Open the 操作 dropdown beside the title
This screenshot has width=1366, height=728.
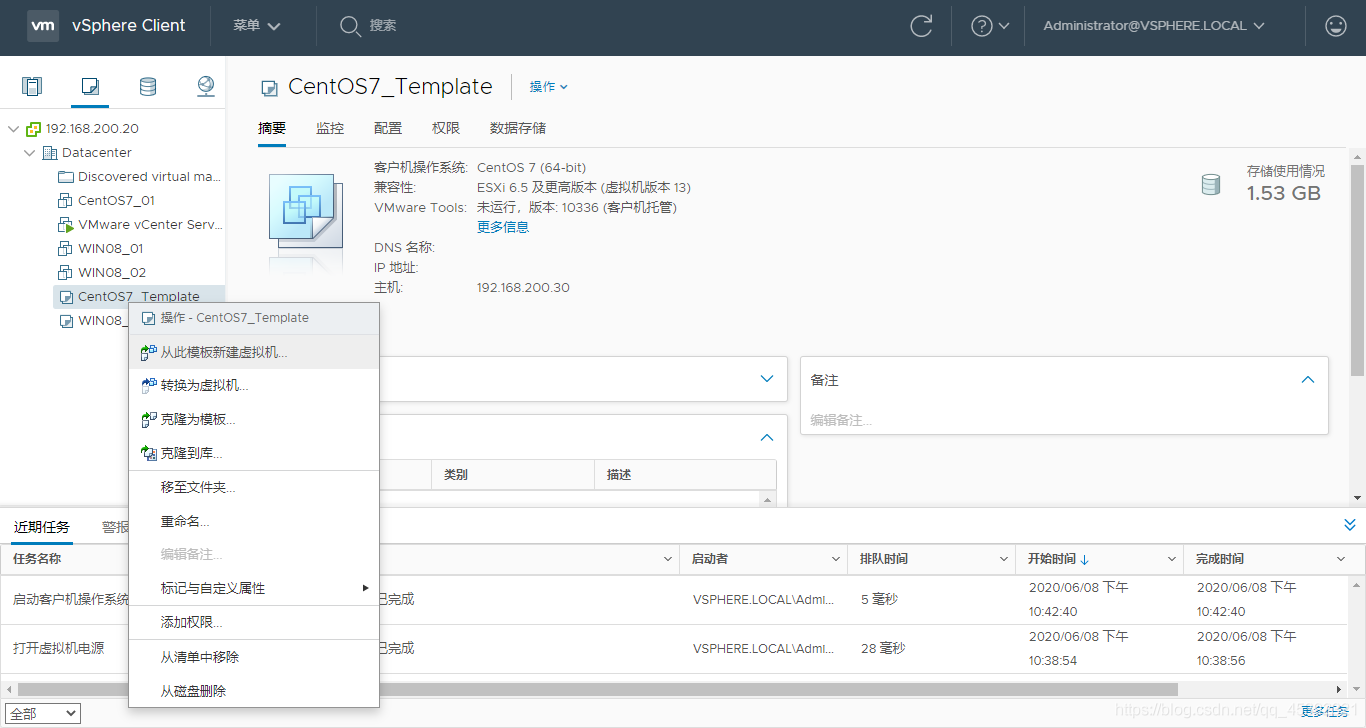click(x=549, y=87)
